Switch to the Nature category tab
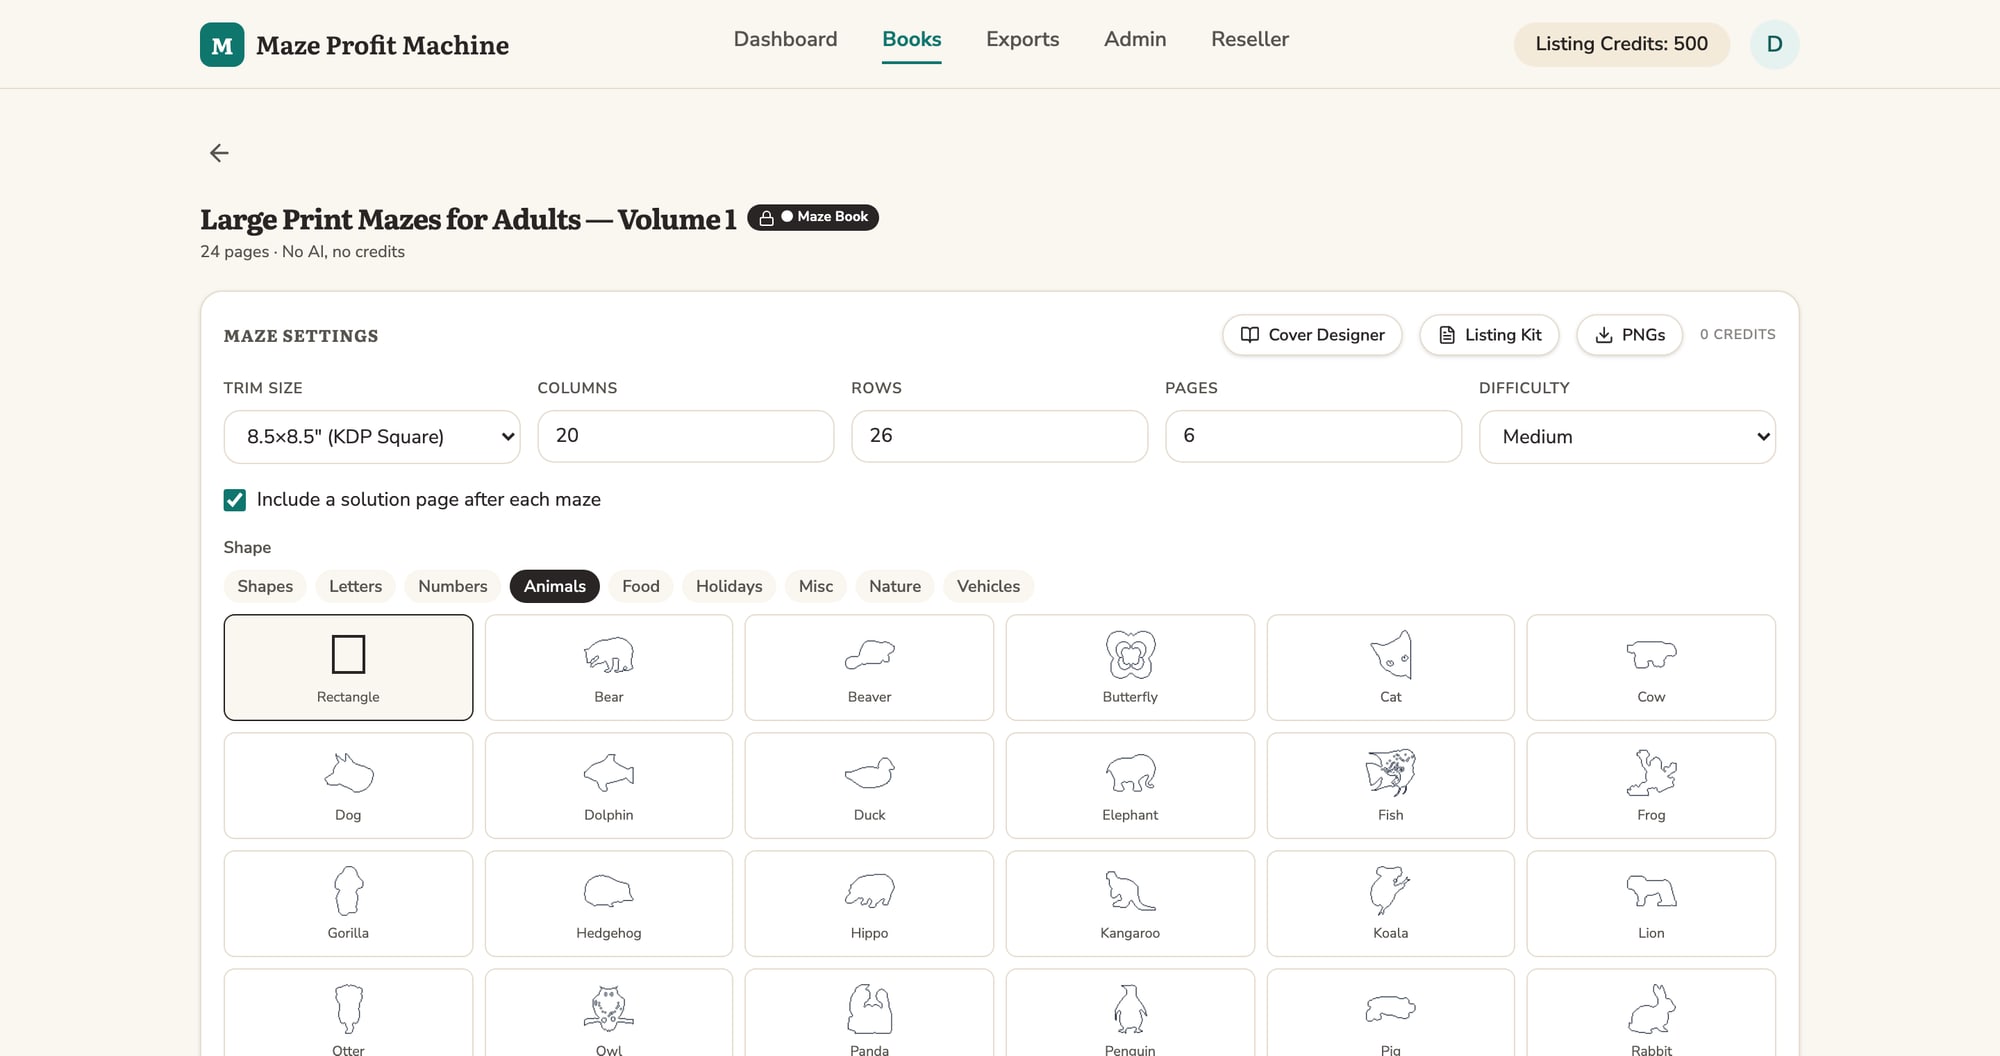 coord(895,586)
